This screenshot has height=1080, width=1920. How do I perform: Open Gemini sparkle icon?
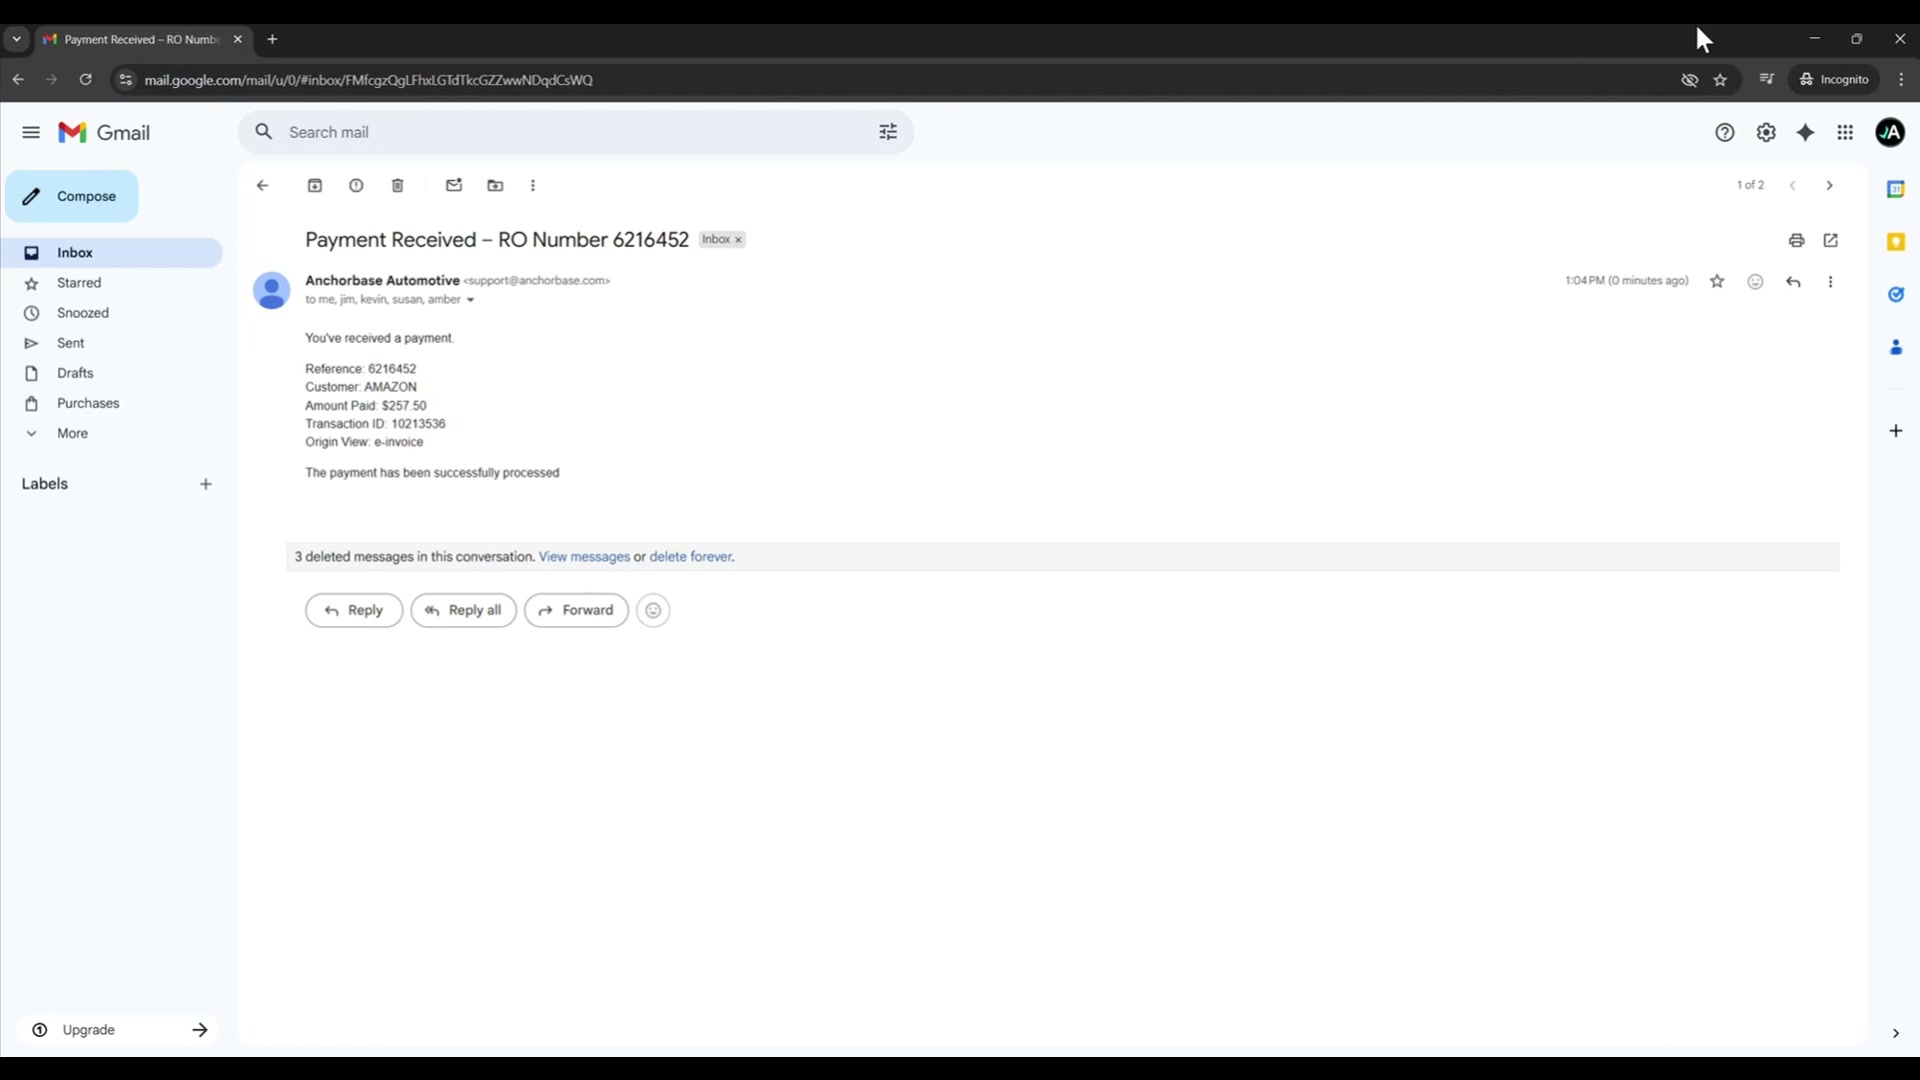[x=1806, y=132]
